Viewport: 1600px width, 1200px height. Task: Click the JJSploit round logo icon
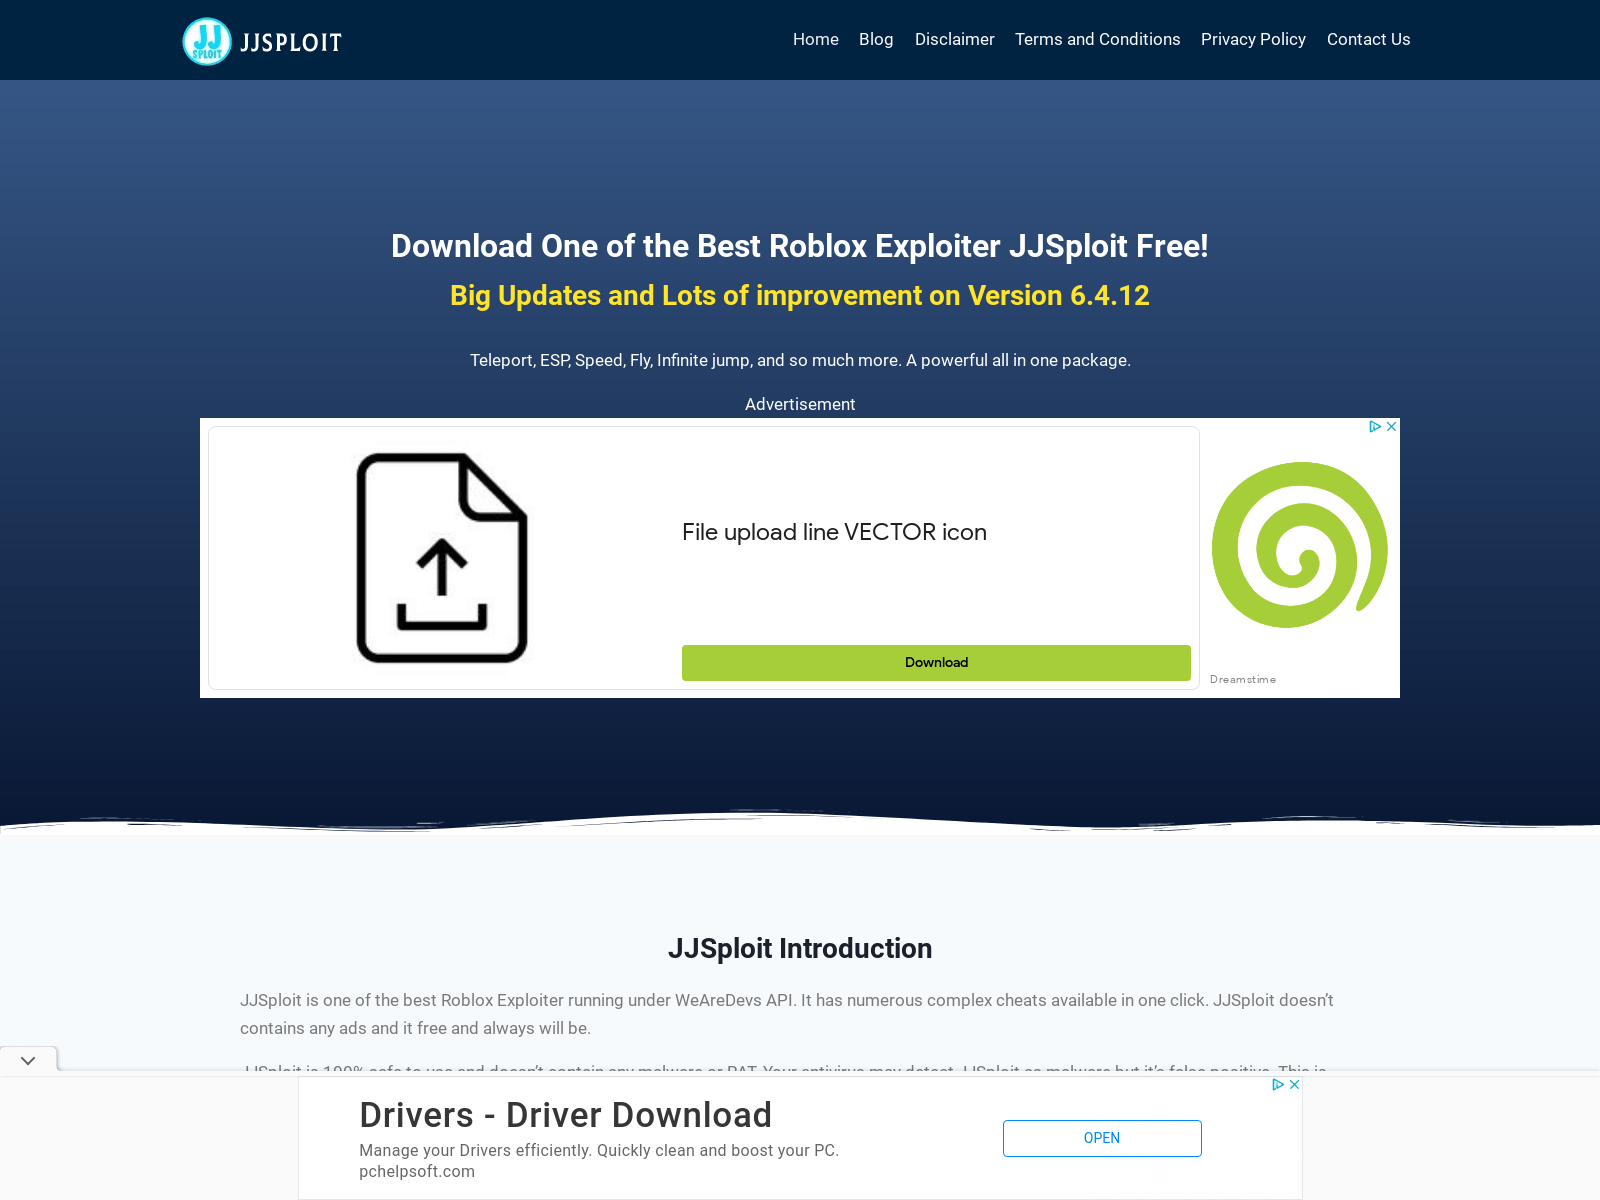tap(207, 41)
